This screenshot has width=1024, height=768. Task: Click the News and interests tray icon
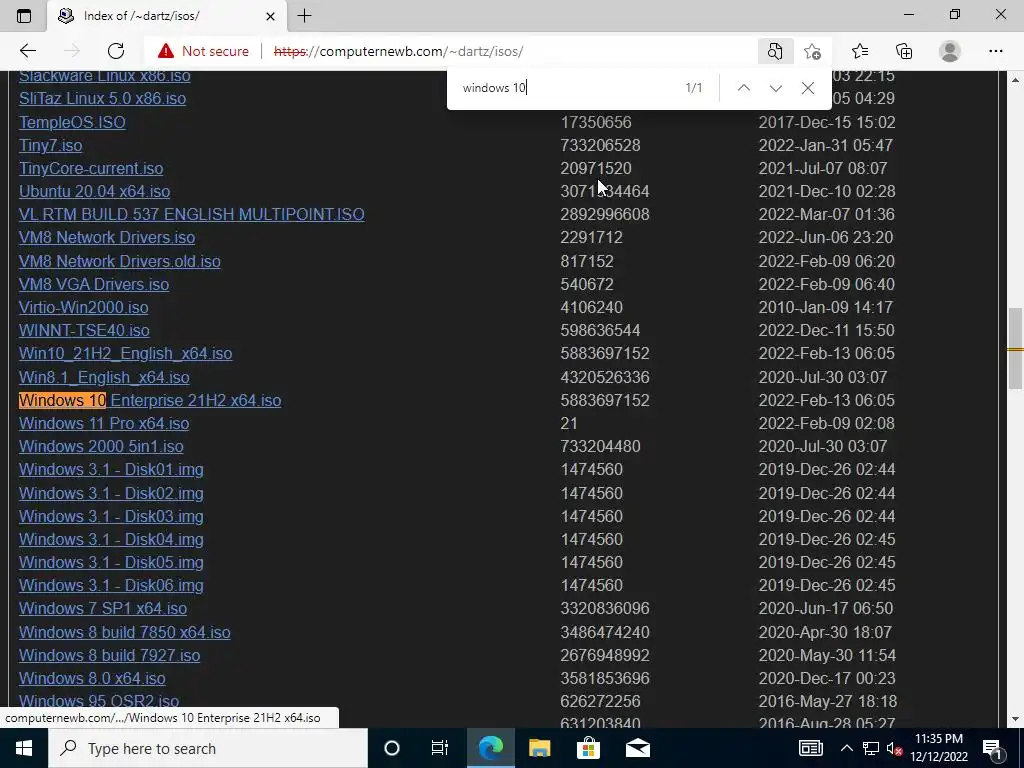click(x=810, y=748)
